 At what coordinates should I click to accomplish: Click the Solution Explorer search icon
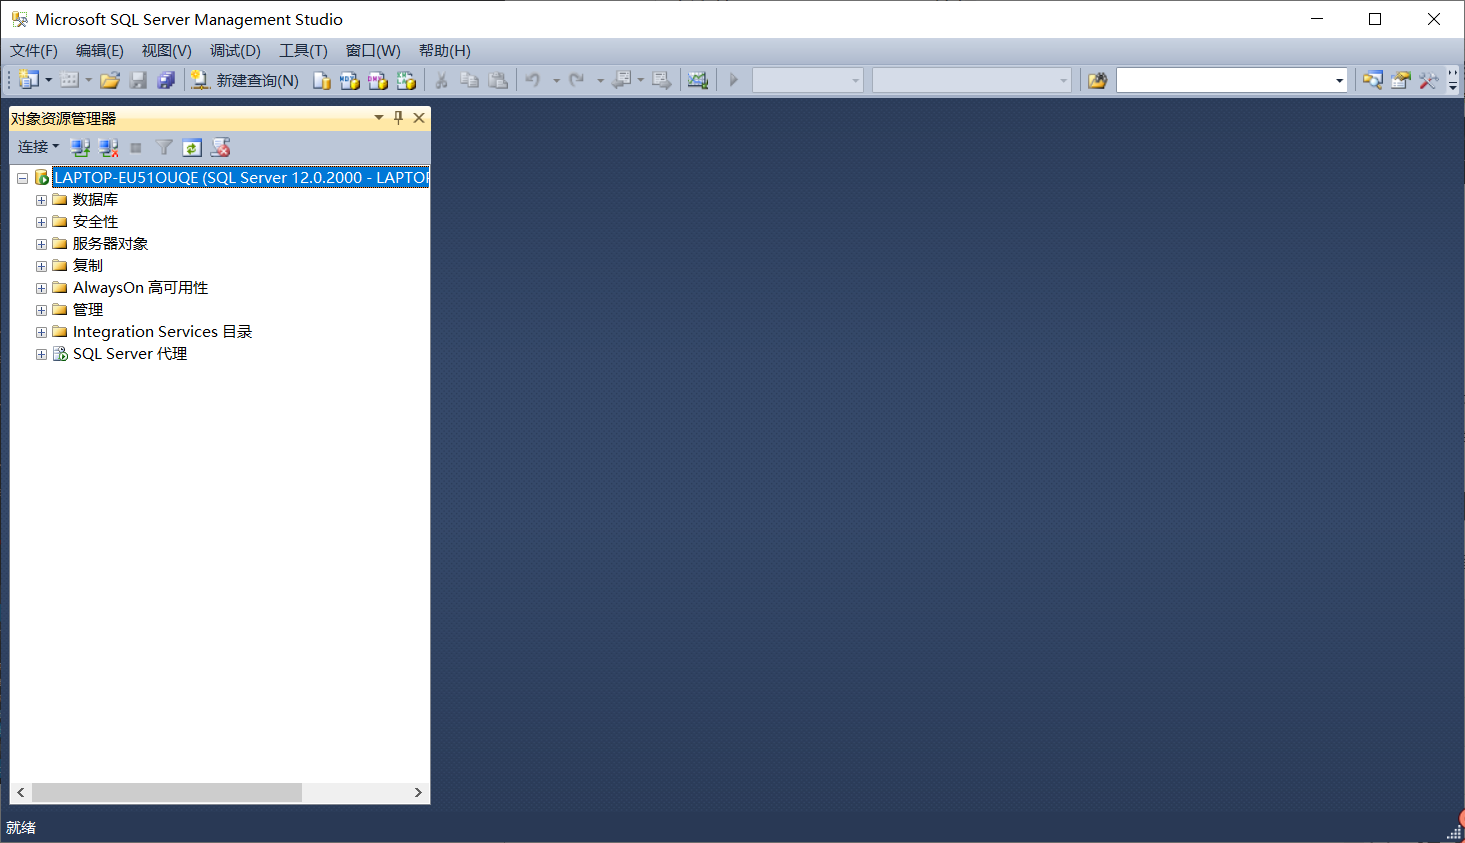coord(1373,80)
